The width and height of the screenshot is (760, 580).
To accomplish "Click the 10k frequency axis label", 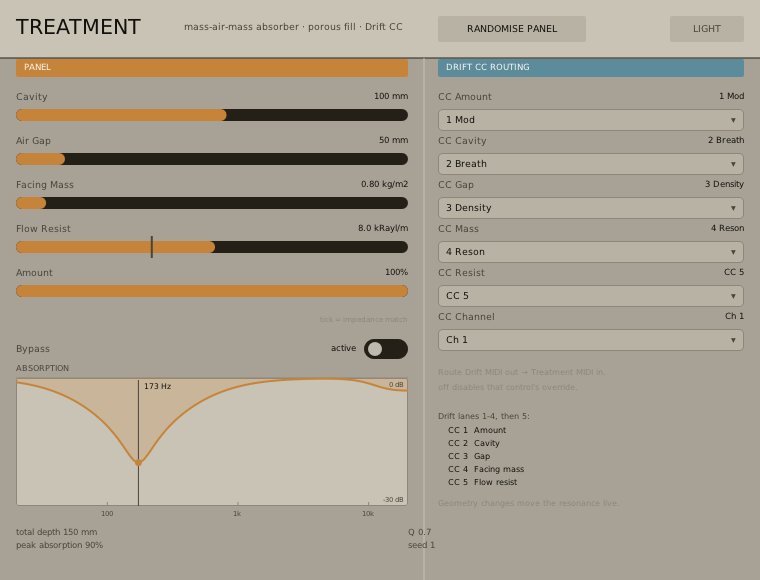I will pyautogui.click(x=368, y=514).
